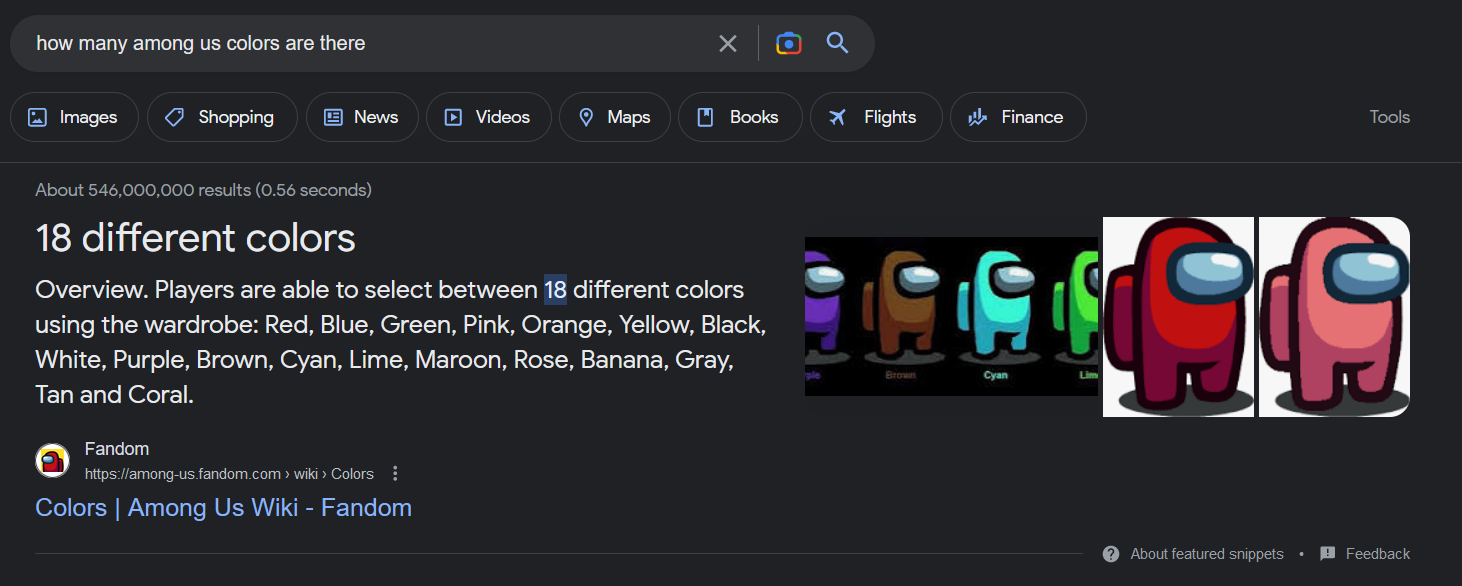Screen dimensions: 1462x586
Task: Open the Tools options
Action: tap(1390, 117)
